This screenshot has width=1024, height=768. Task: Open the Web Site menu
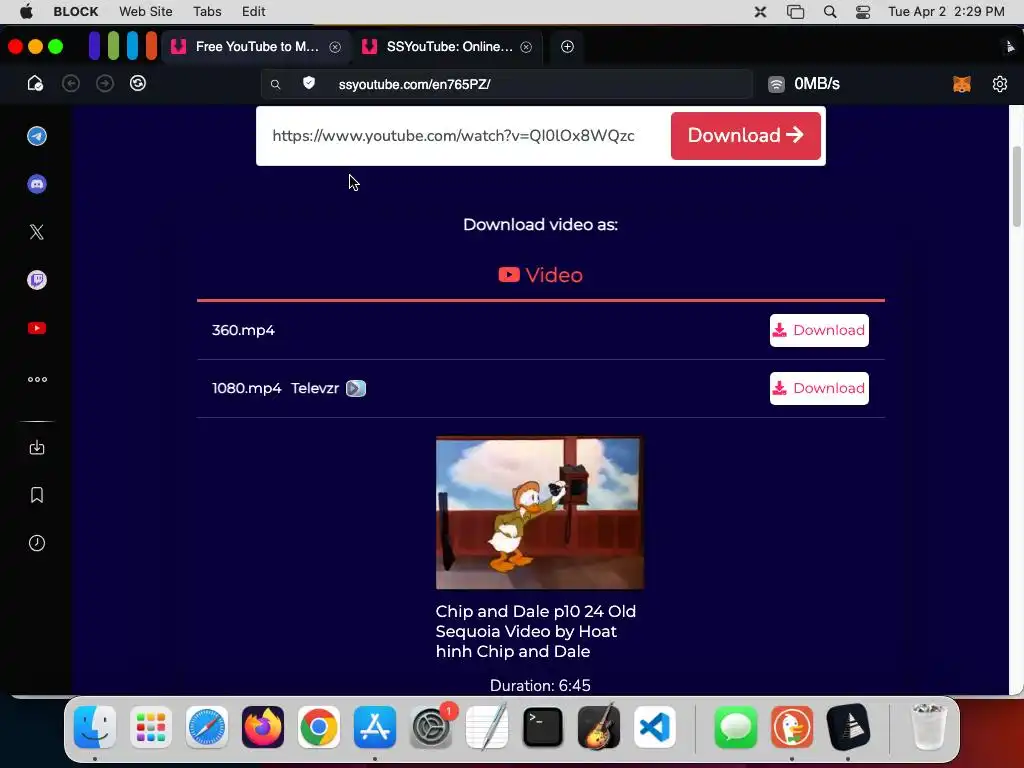(146, 12)
